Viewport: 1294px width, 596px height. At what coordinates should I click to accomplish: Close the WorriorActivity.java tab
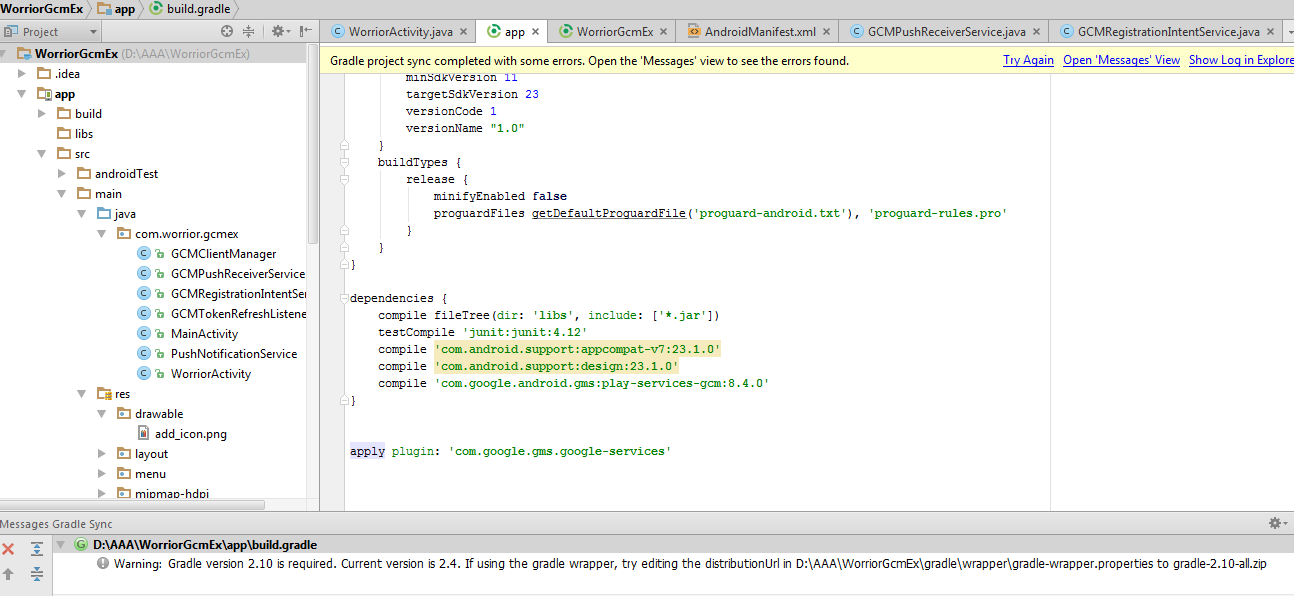(463, 32)
